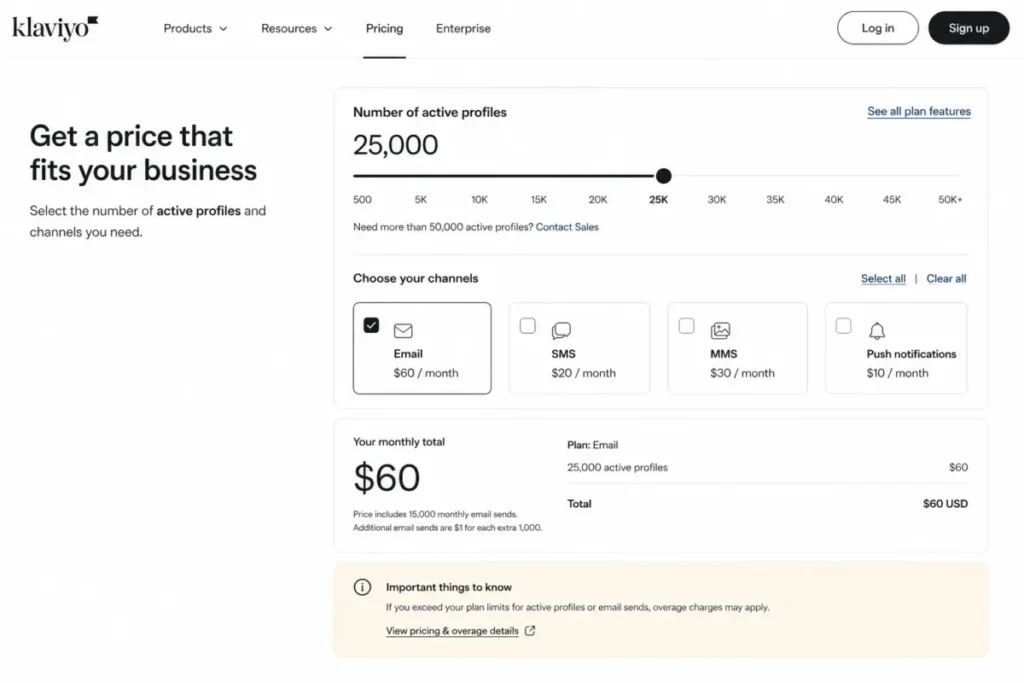
Task: Select the SMS $20 / month card
Action: [579, 348]
